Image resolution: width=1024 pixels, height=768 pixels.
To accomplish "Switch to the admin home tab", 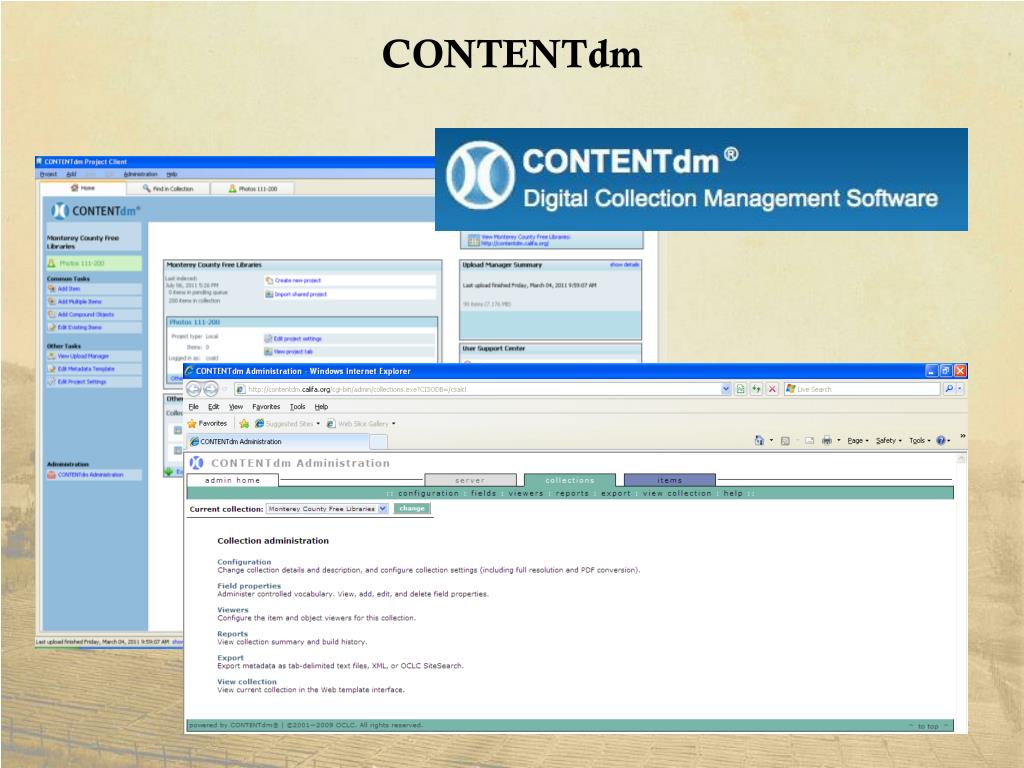I will [232, 481].
